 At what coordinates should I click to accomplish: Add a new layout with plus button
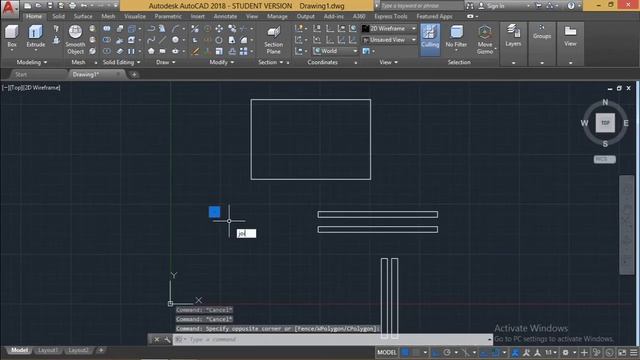tap(101, 350)
